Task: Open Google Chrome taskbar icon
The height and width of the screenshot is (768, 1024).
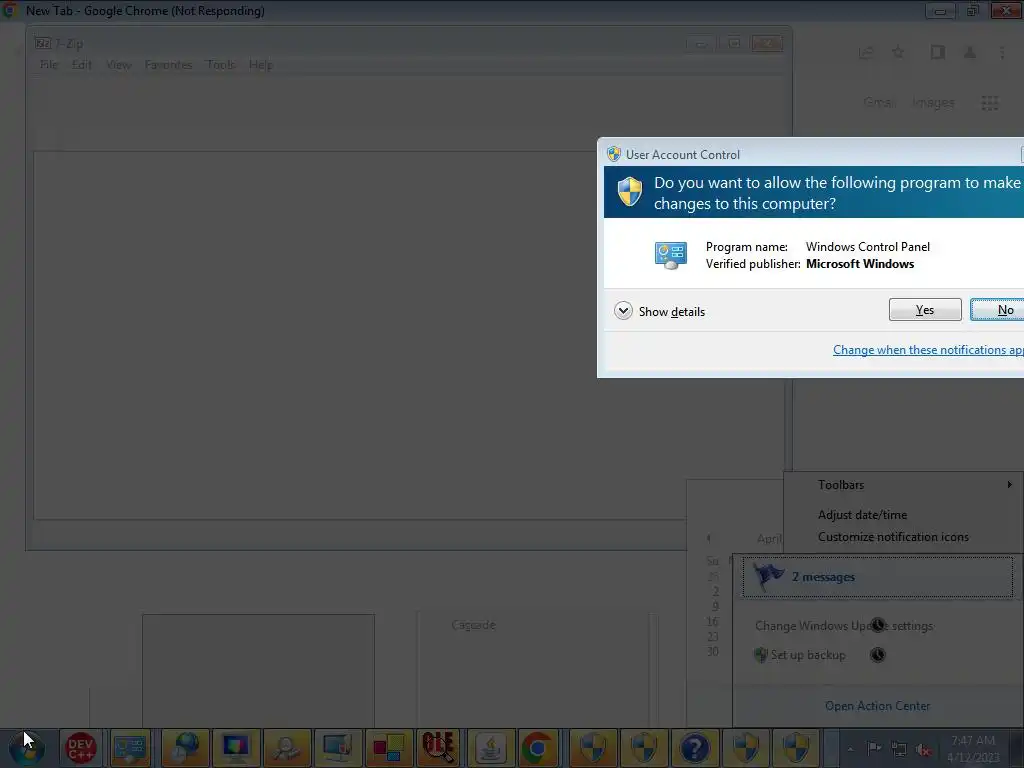Action: coord(538,748)
